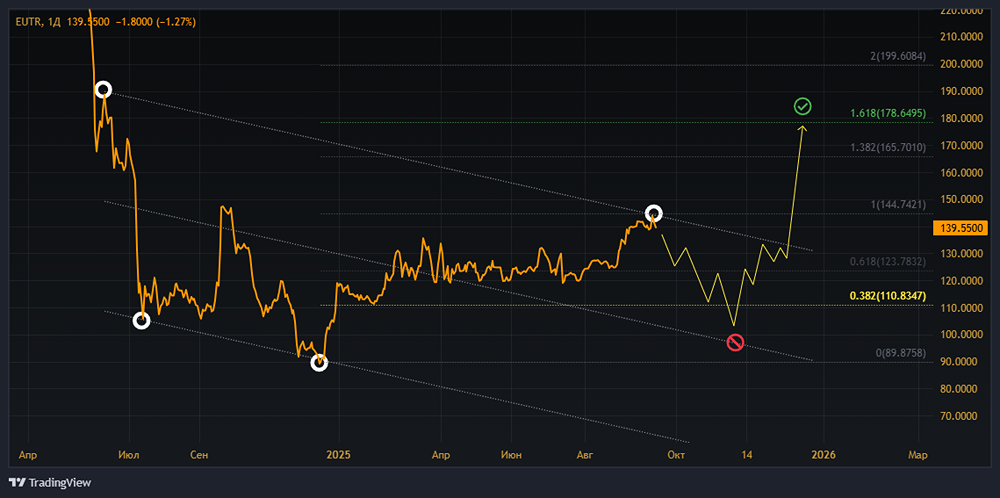Click the 150.0000 price axis label
The image size is (1000, 498).
[960, 200]
